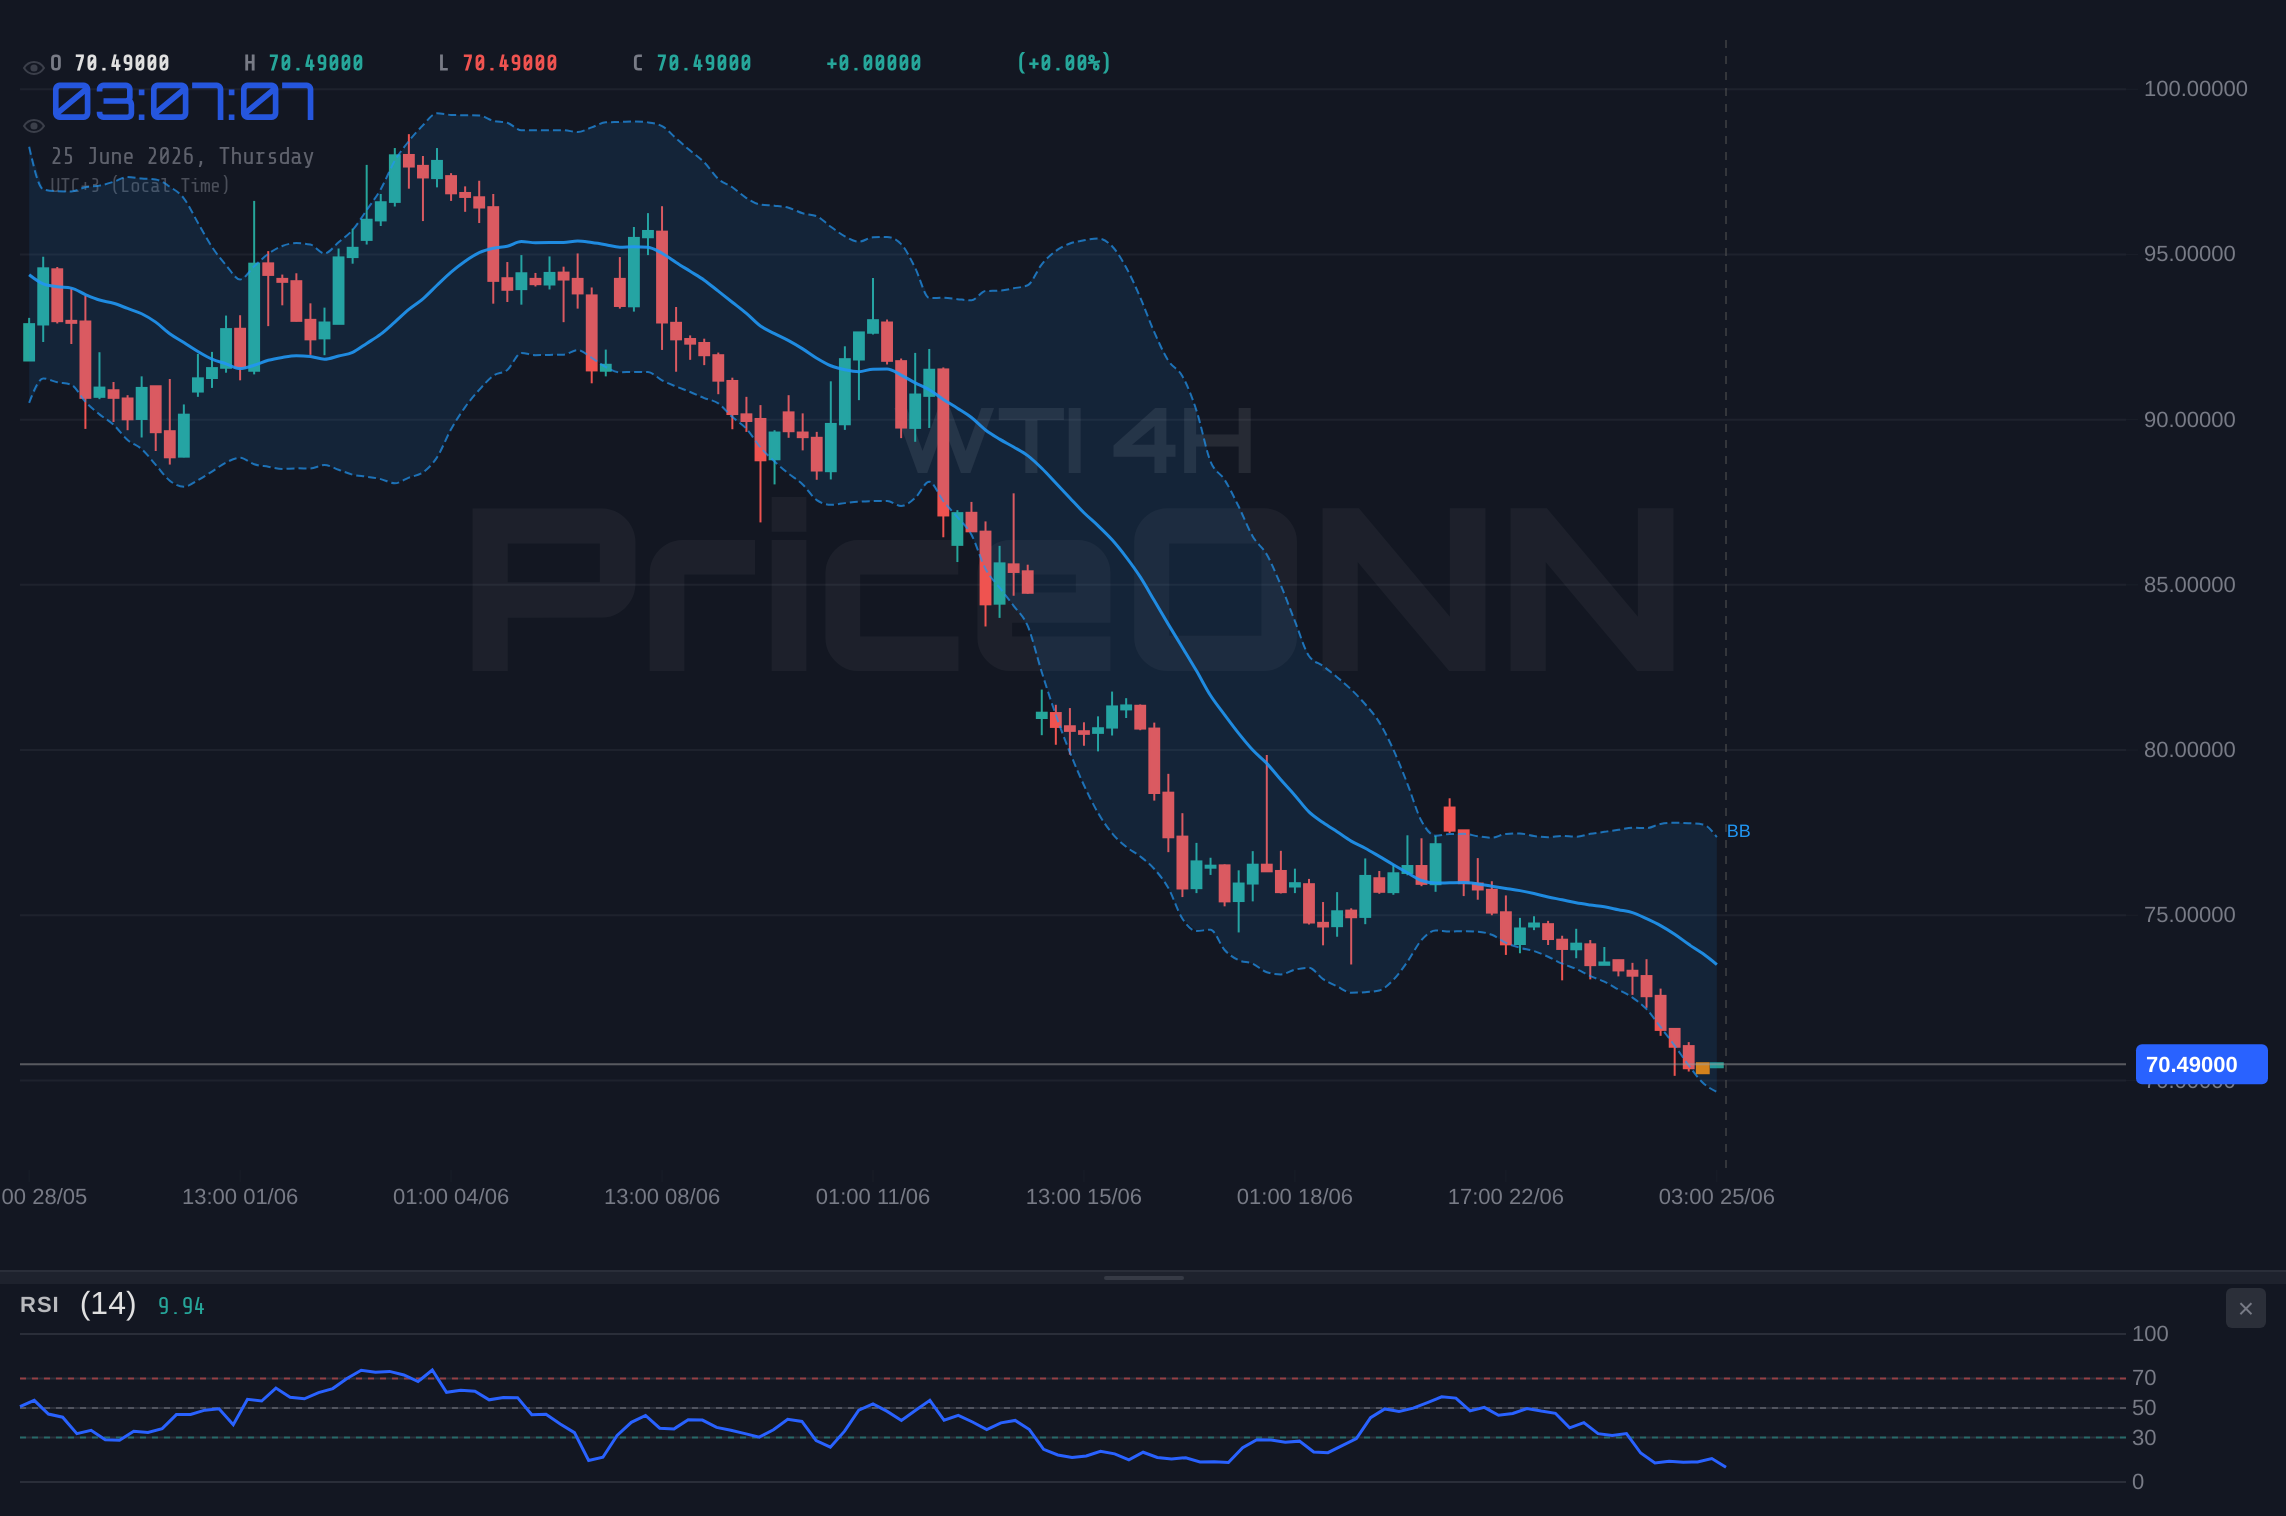Click the 03:07:07 clock display
2286x1516 pixels.
click(x=183, y=102)
